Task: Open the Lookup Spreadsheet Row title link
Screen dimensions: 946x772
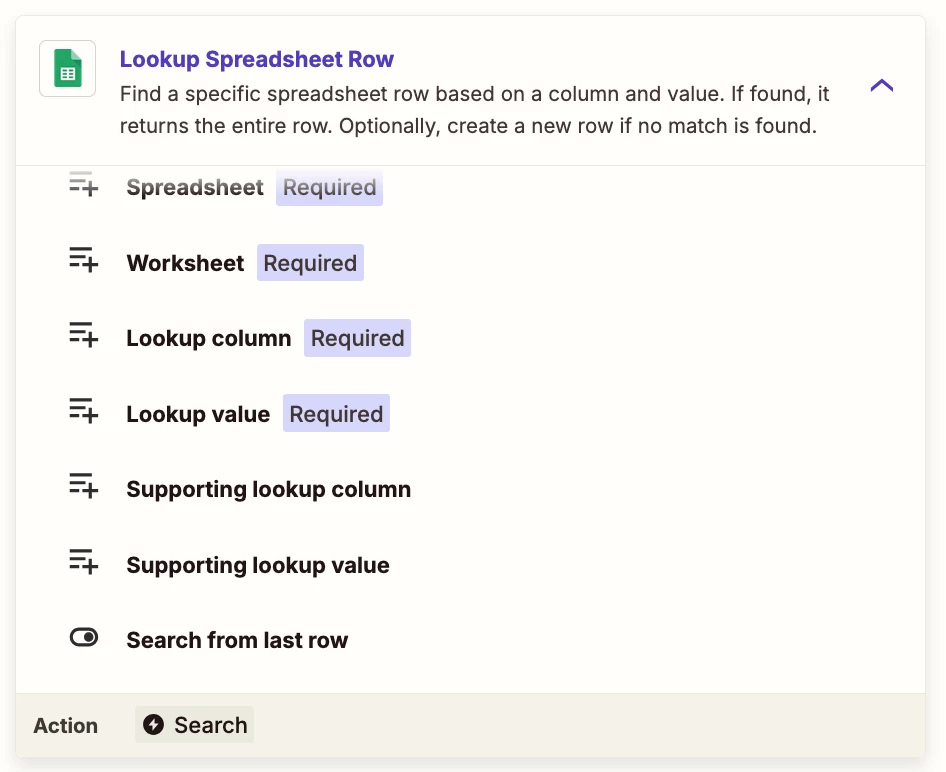Action: [256, 59]
